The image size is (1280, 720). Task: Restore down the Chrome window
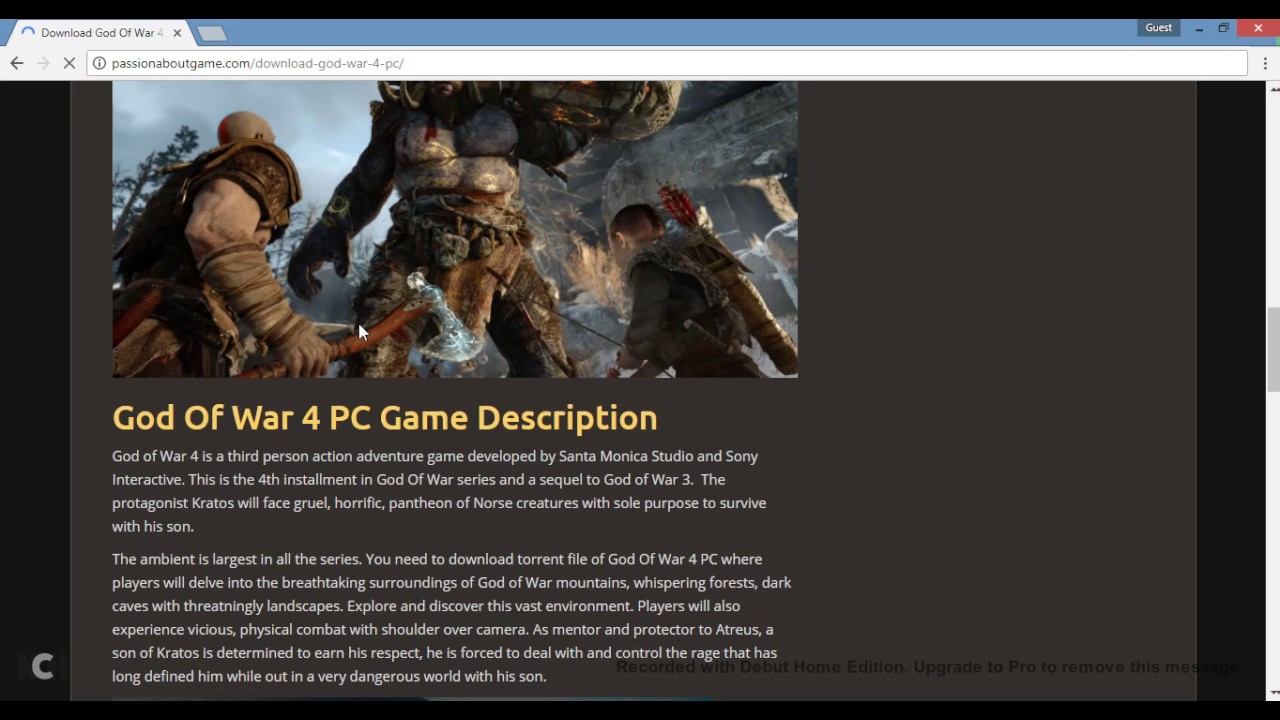1223,29
